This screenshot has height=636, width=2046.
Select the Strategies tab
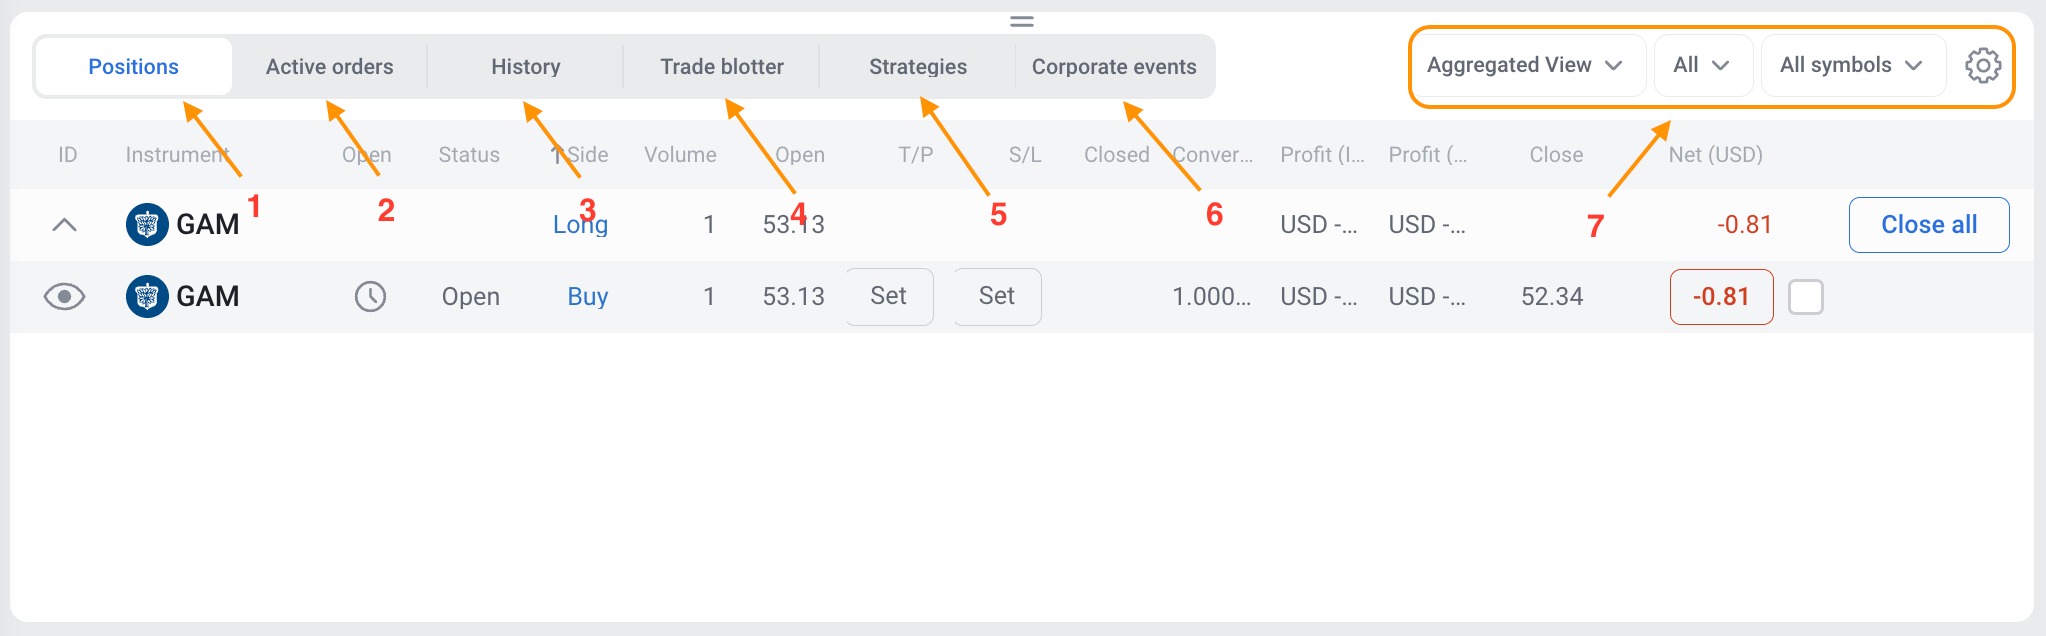coord(917,67)
